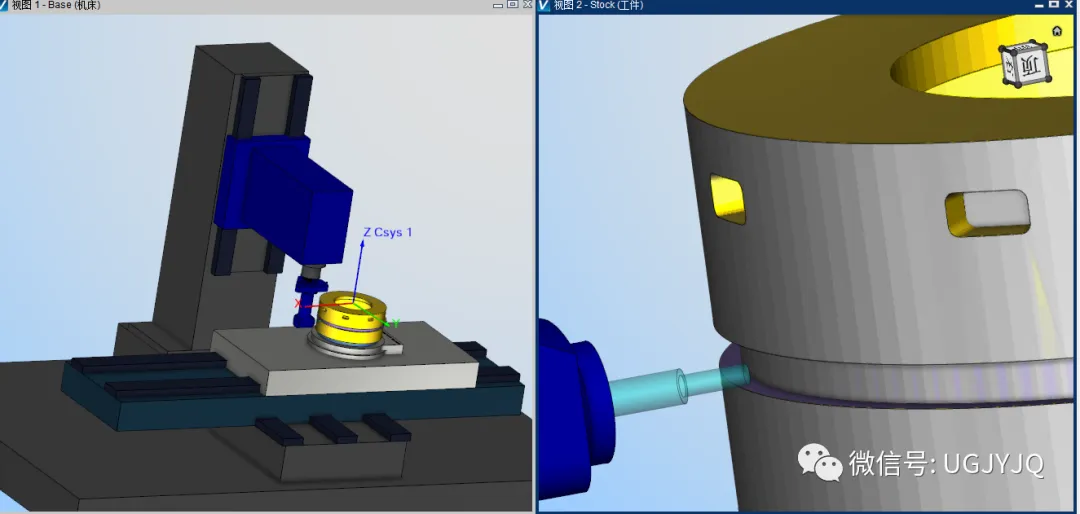The width and height of the screenshot is (1080, 514).
Task: Click the "Z Csys 1" axis label
Action: (x=388, y=232)
